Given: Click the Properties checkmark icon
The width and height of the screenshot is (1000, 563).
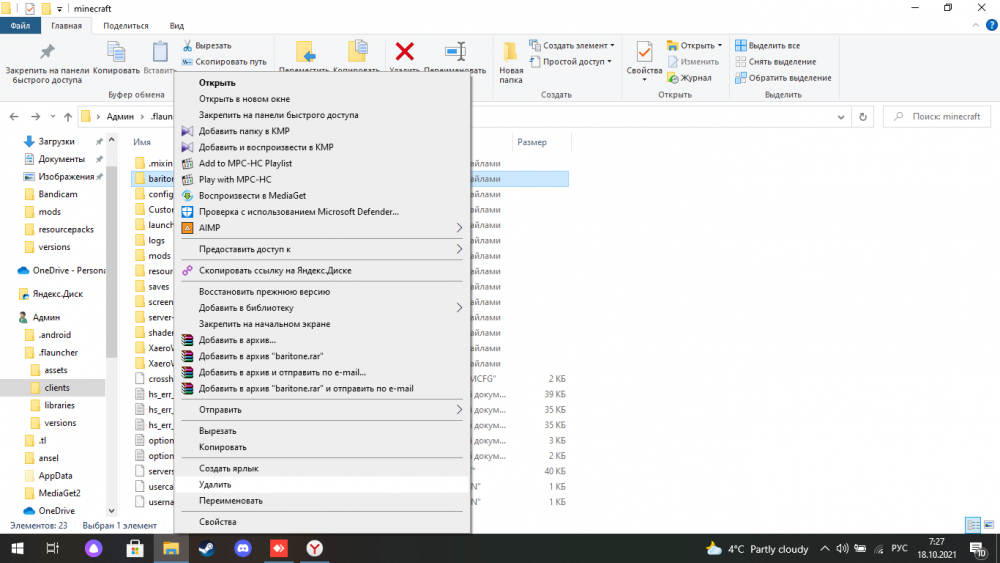Looking at the screenshot, I should [x=644, y=52].
